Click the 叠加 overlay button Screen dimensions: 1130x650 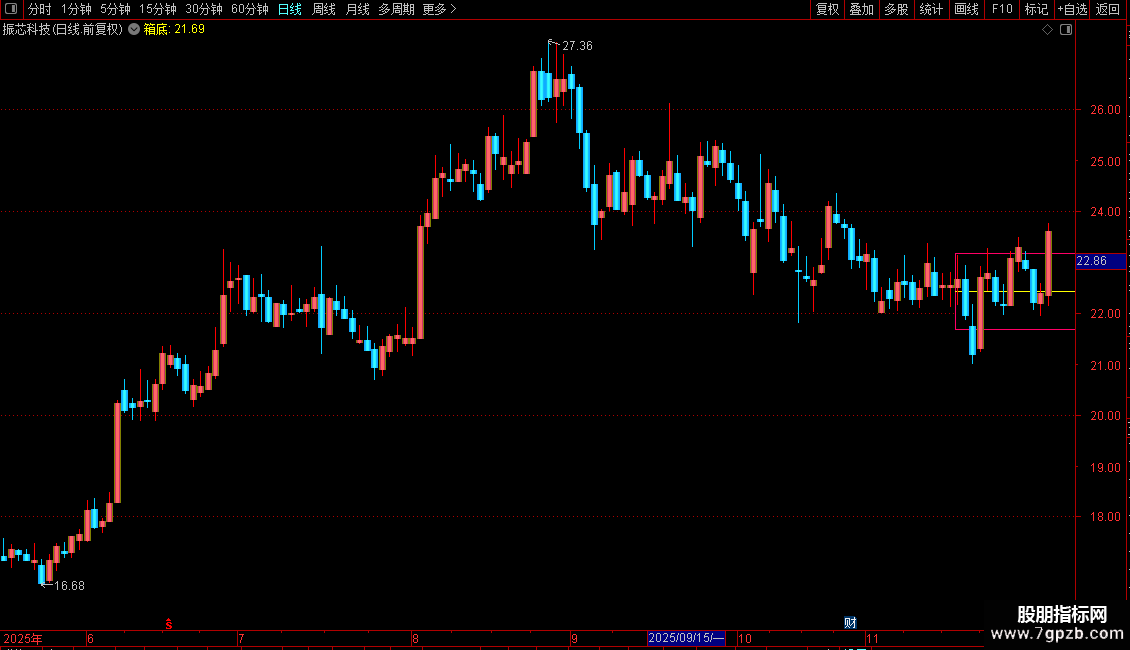[x=862, y=9]
